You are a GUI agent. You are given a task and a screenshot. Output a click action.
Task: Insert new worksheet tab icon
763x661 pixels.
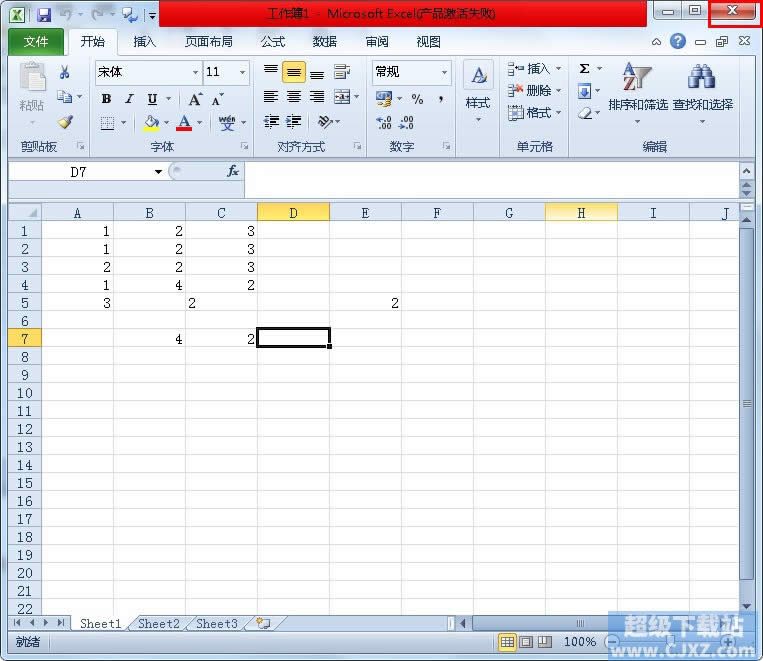click(263, 623)
